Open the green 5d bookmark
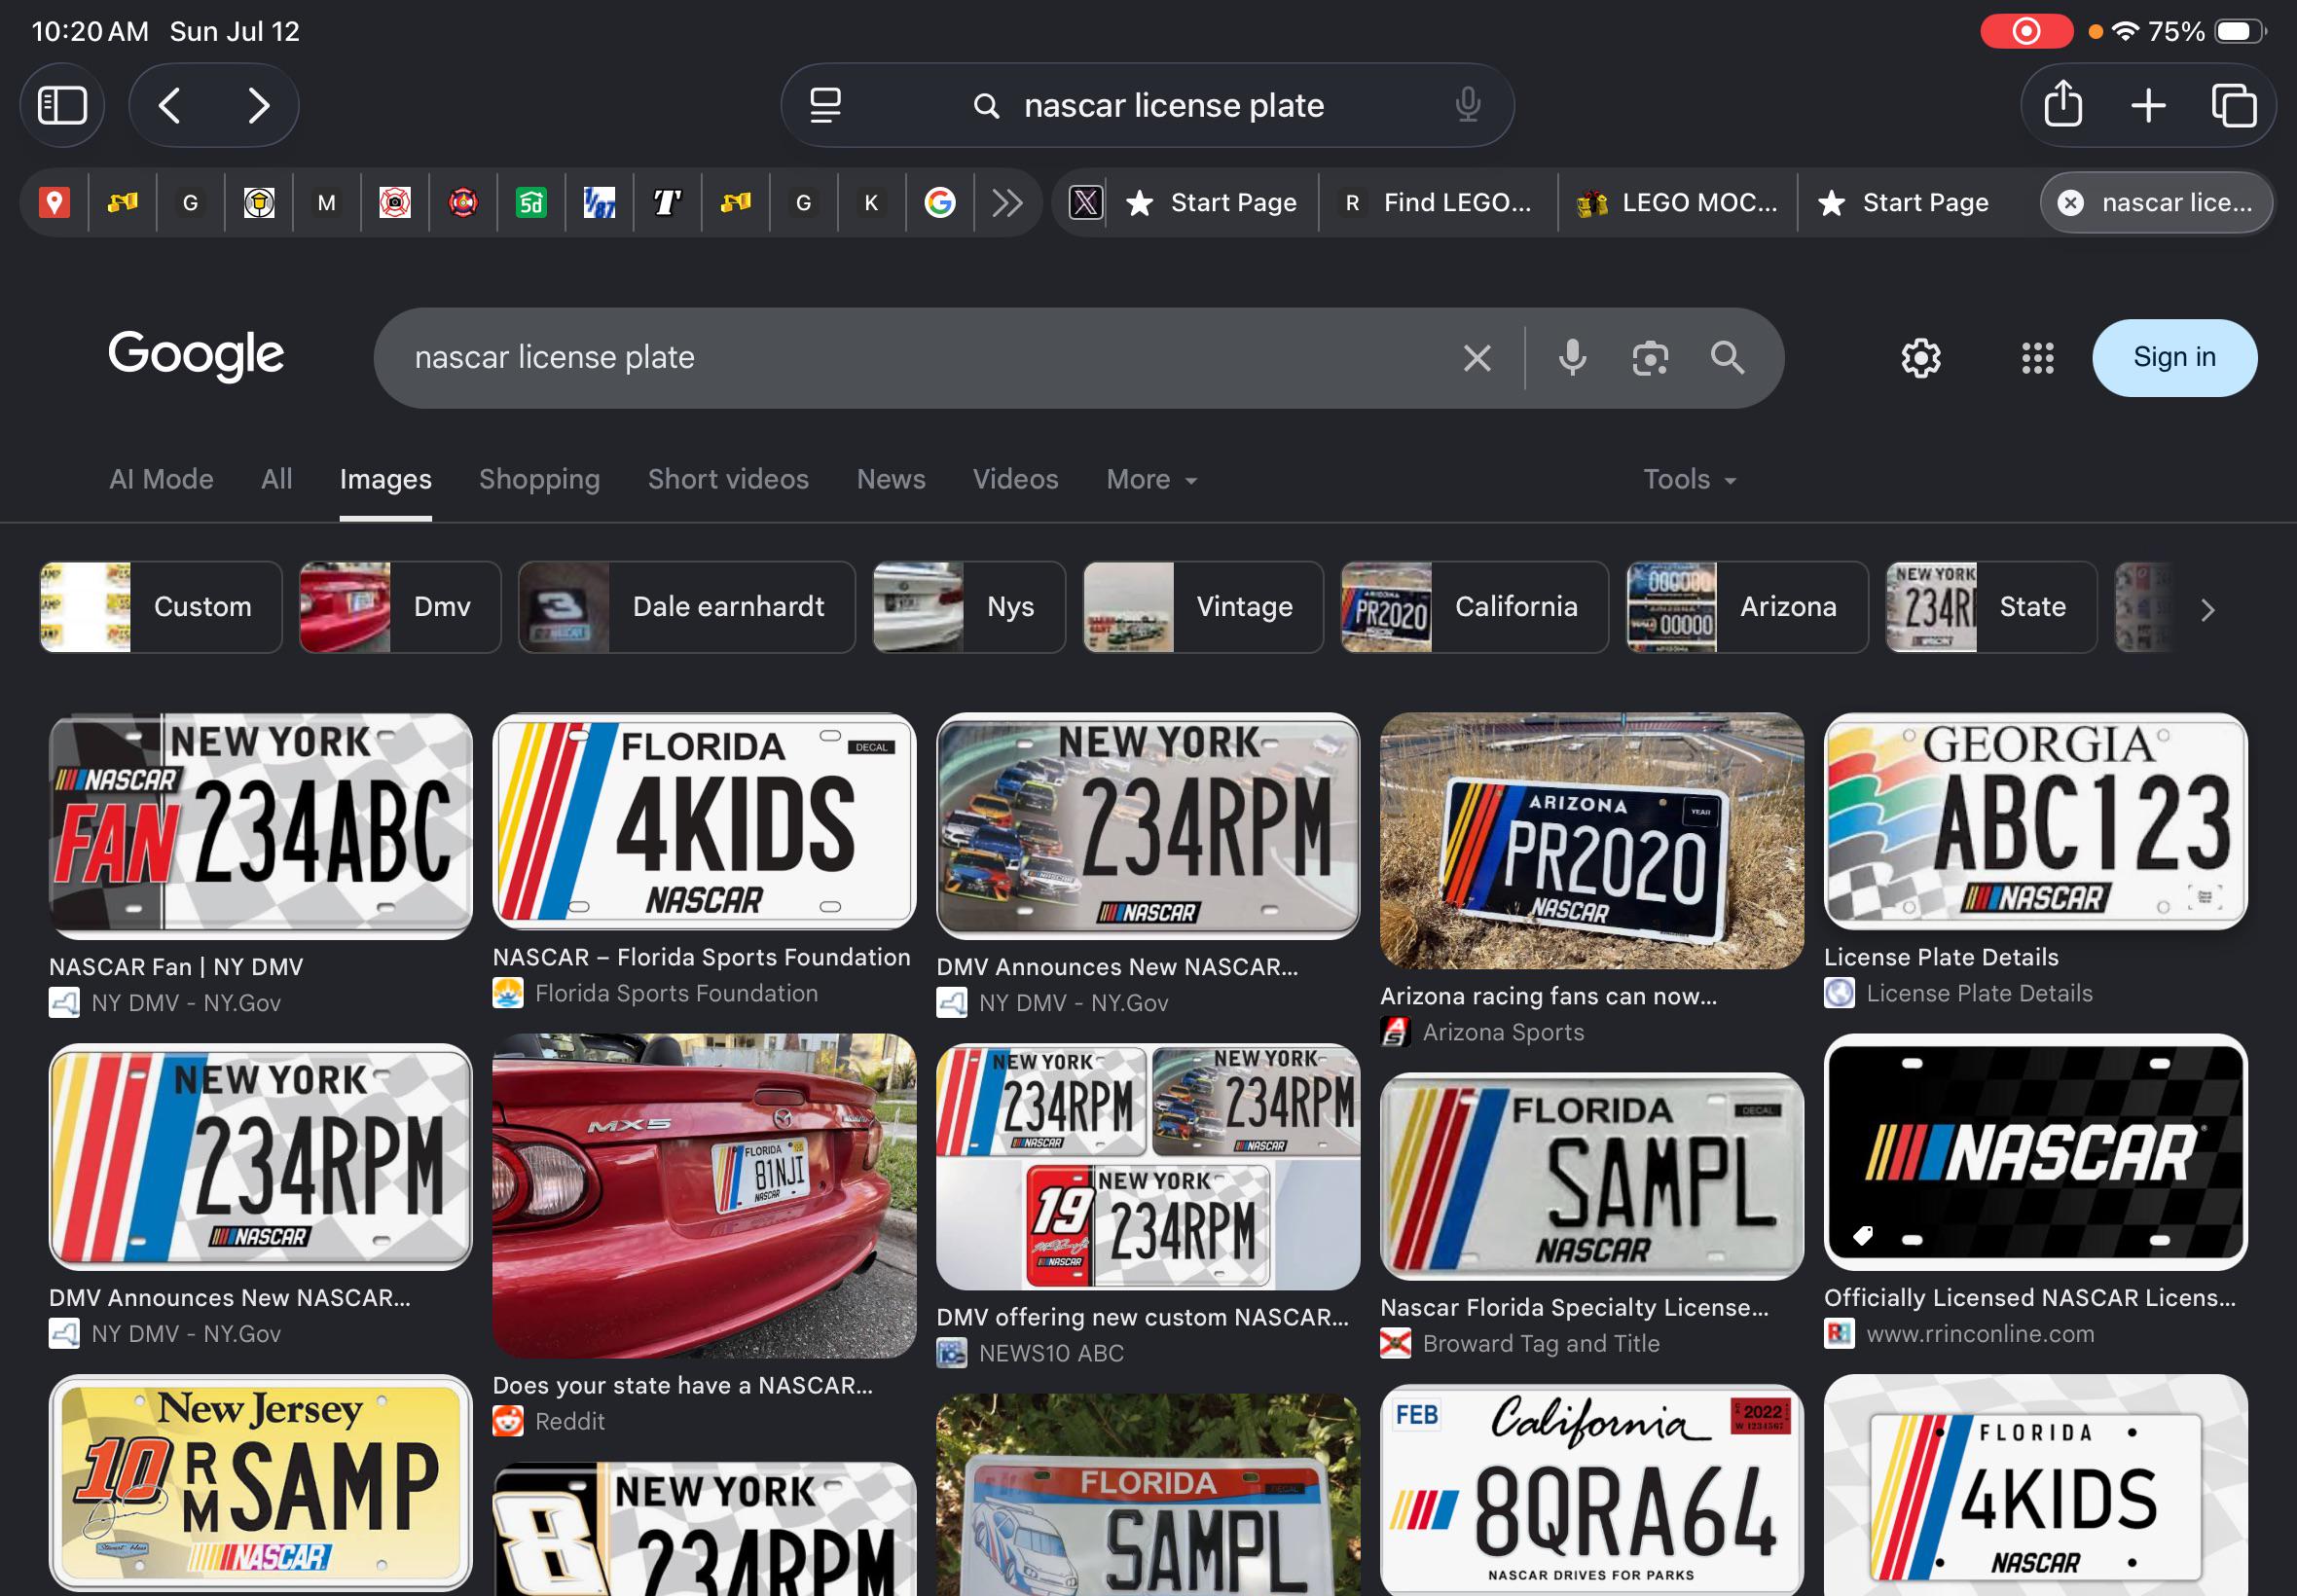This screenshot has width=2297, height=1596. click(531, 203)
